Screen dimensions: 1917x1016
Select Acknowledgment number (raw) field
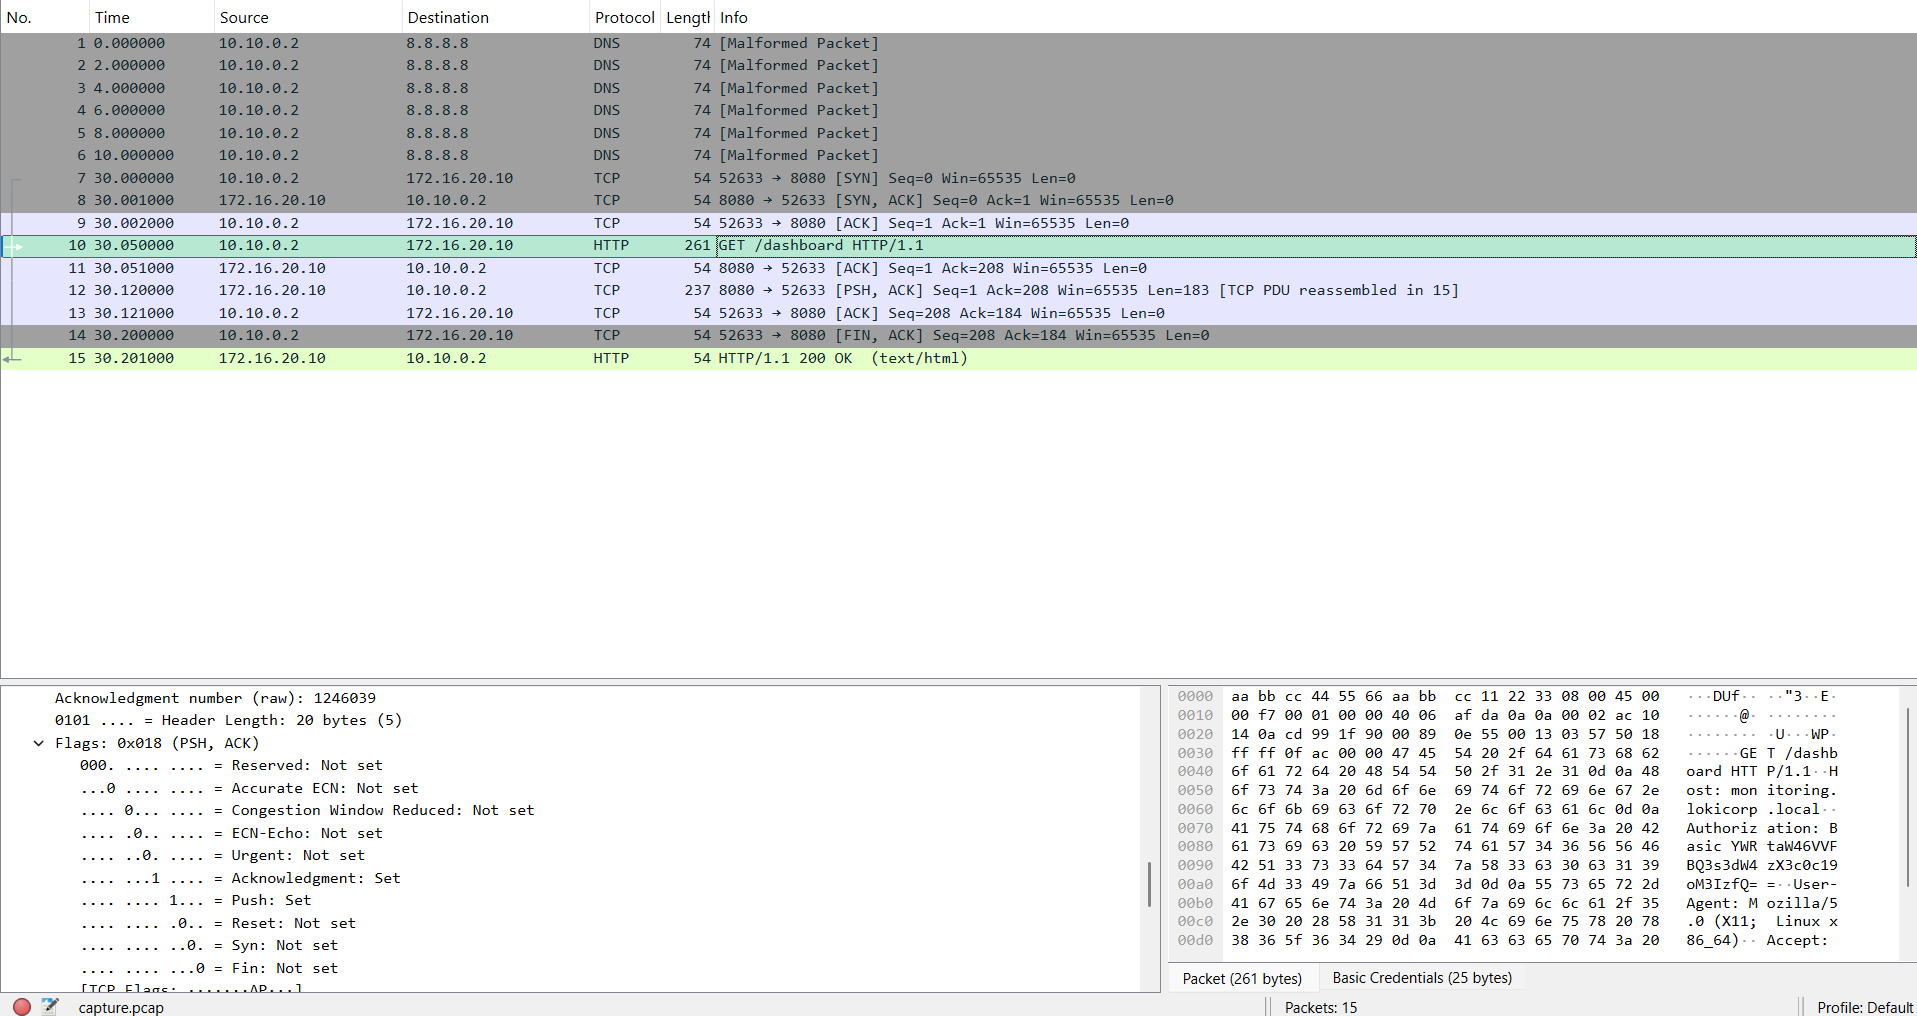[215, 698]
